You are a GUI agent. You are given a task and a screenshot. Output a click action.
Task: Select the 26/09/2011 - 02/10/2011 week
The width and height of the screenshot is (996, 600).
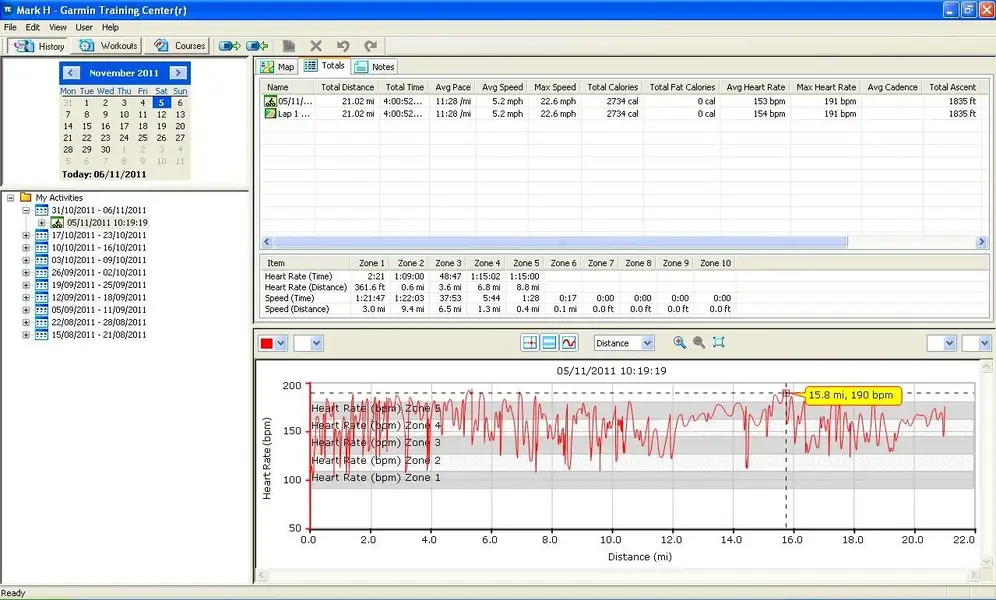tap(98, 272)
